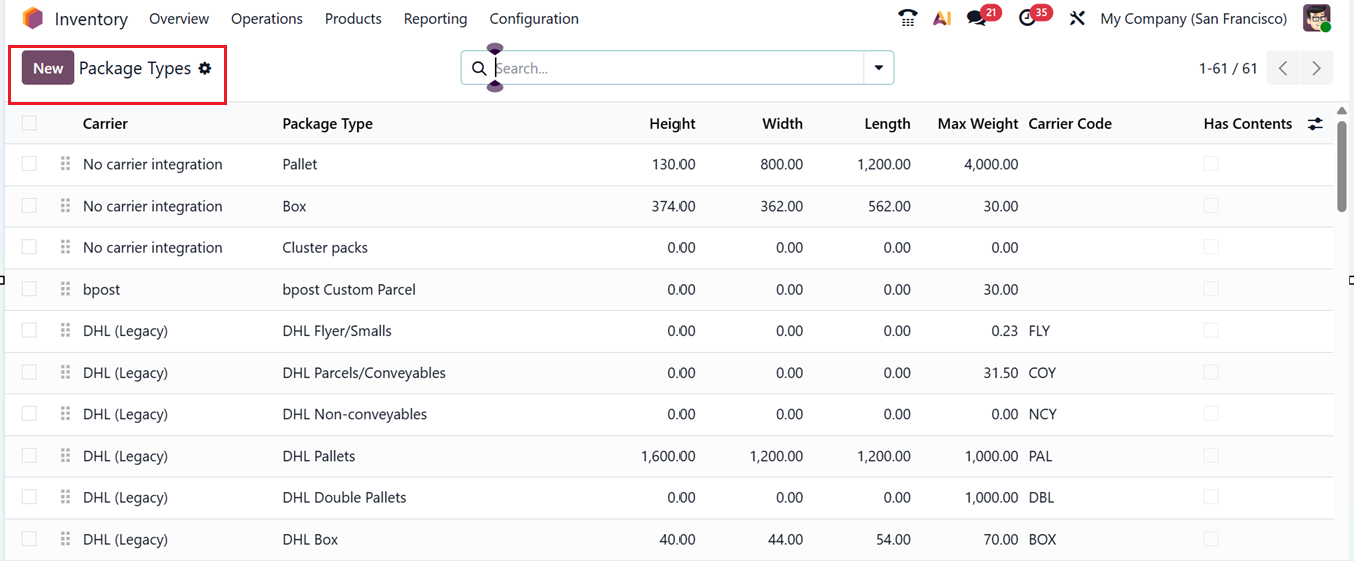Click the Inventory app logo icon

coord(33,18)
